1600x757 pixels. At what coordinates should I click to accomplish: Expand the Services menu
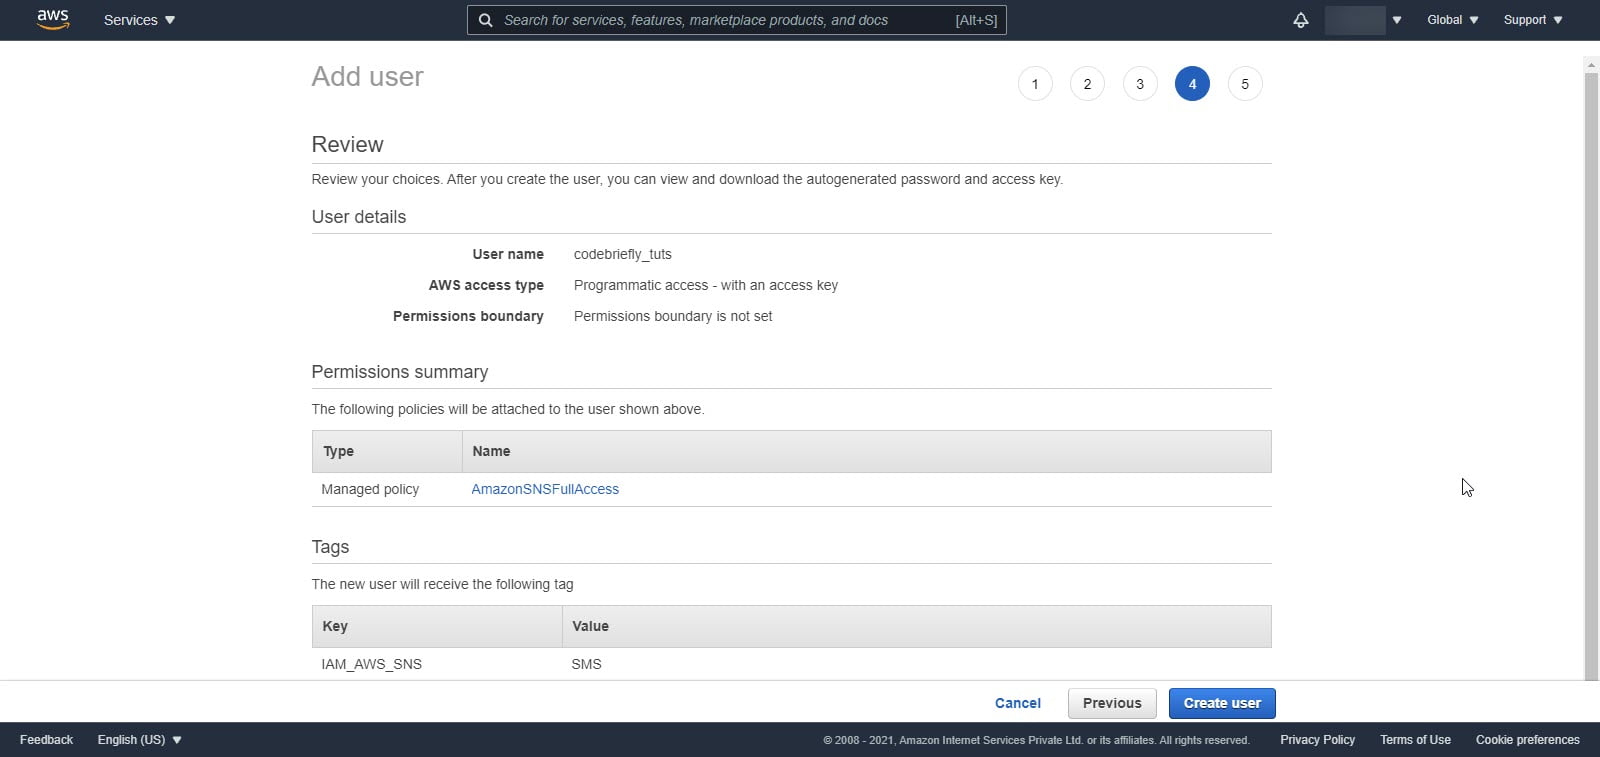(139, 20)
